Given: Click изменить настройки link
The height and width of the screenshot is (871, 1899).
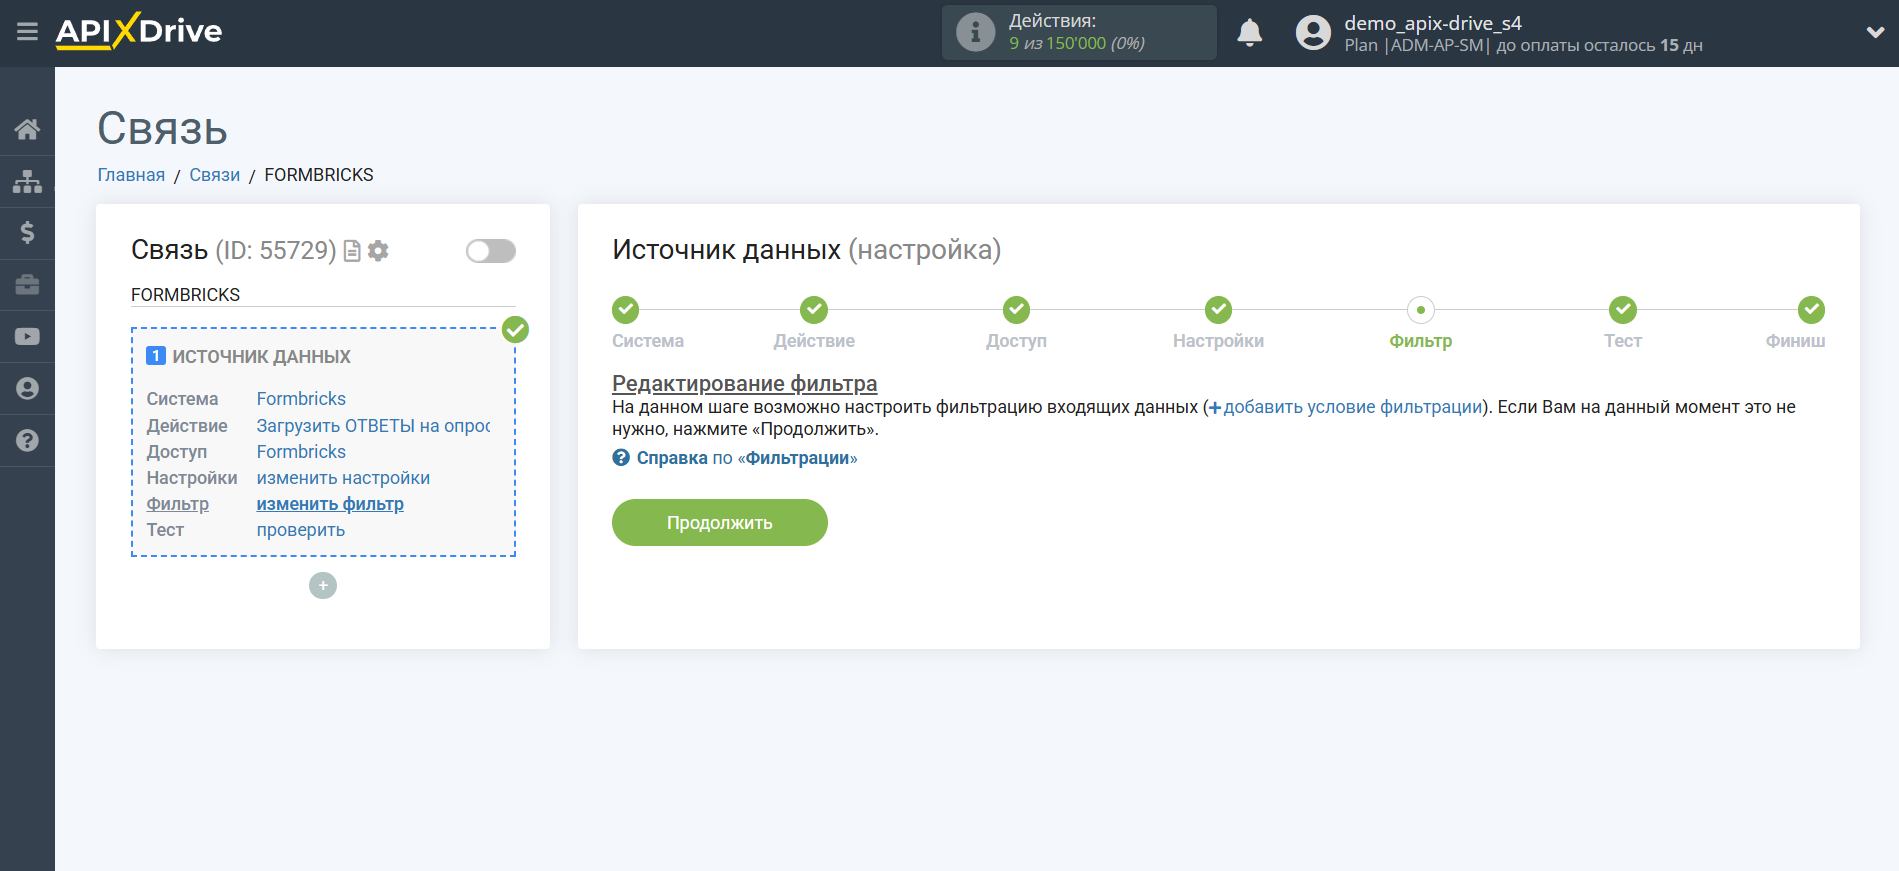Looking at the screenshot, I should click(x=343, y=479).
